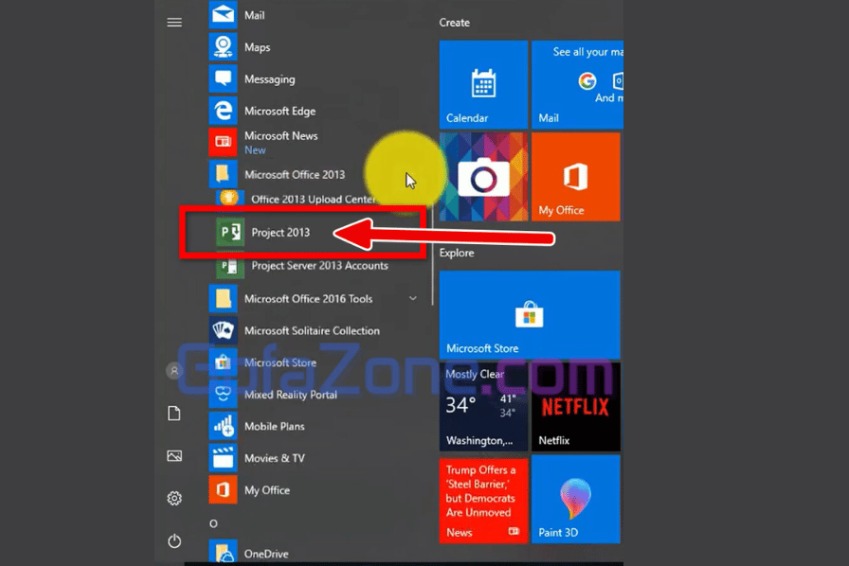Open the Washington weather tile
This screenshot has height=566, width=849.
483,407
